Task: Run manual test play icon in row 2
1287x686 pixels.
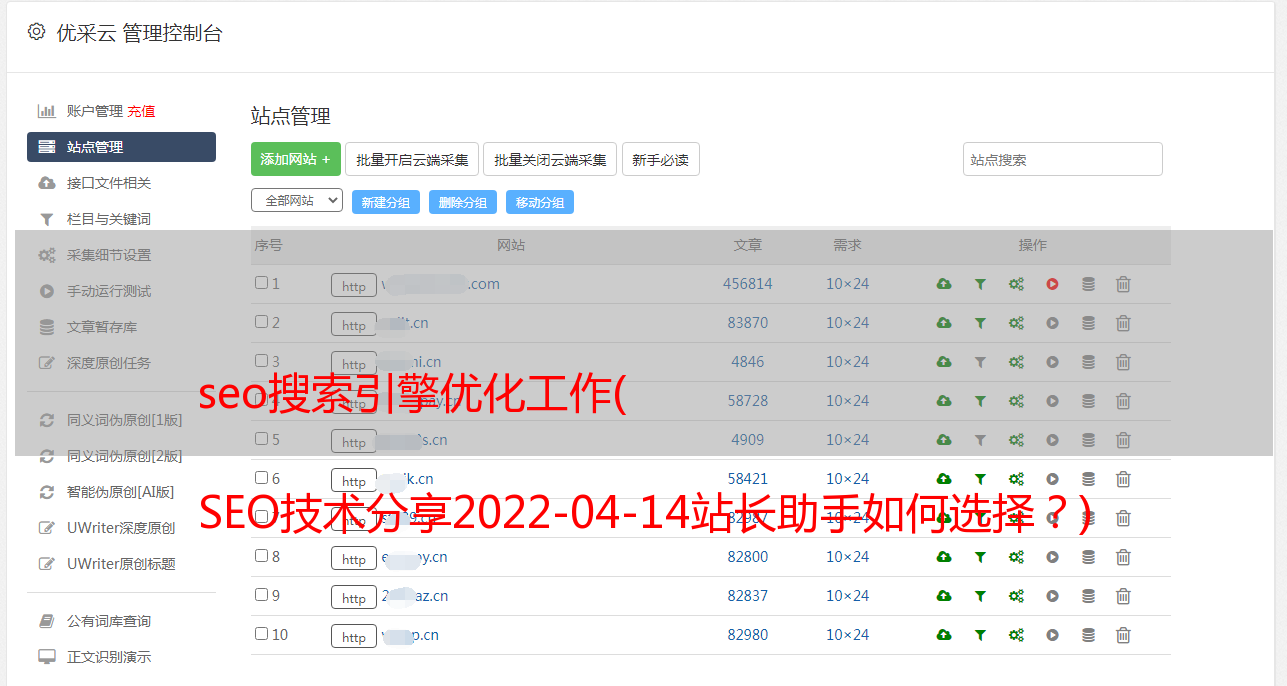Action: click(x=1052, y=323)
